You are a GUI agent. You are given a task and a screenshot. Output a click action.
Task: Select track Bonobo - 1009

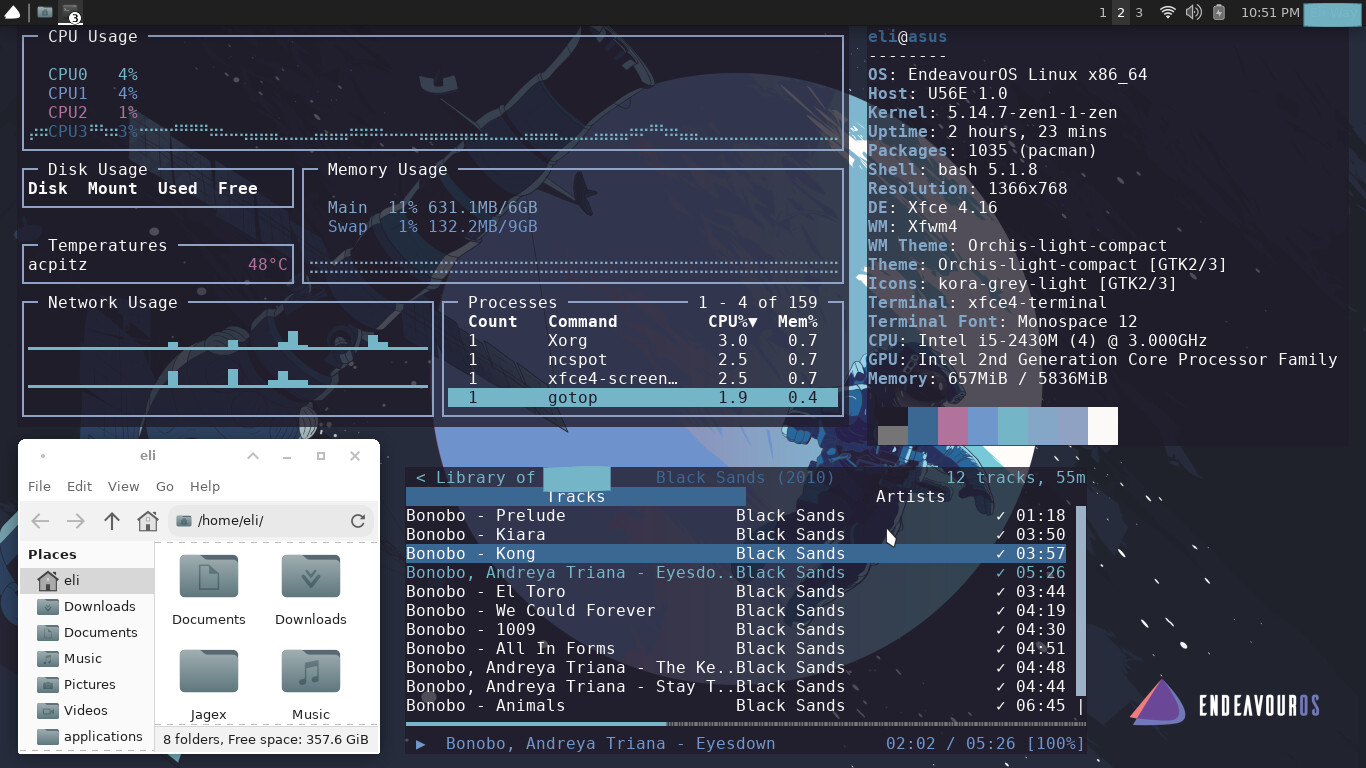point(736,630)
